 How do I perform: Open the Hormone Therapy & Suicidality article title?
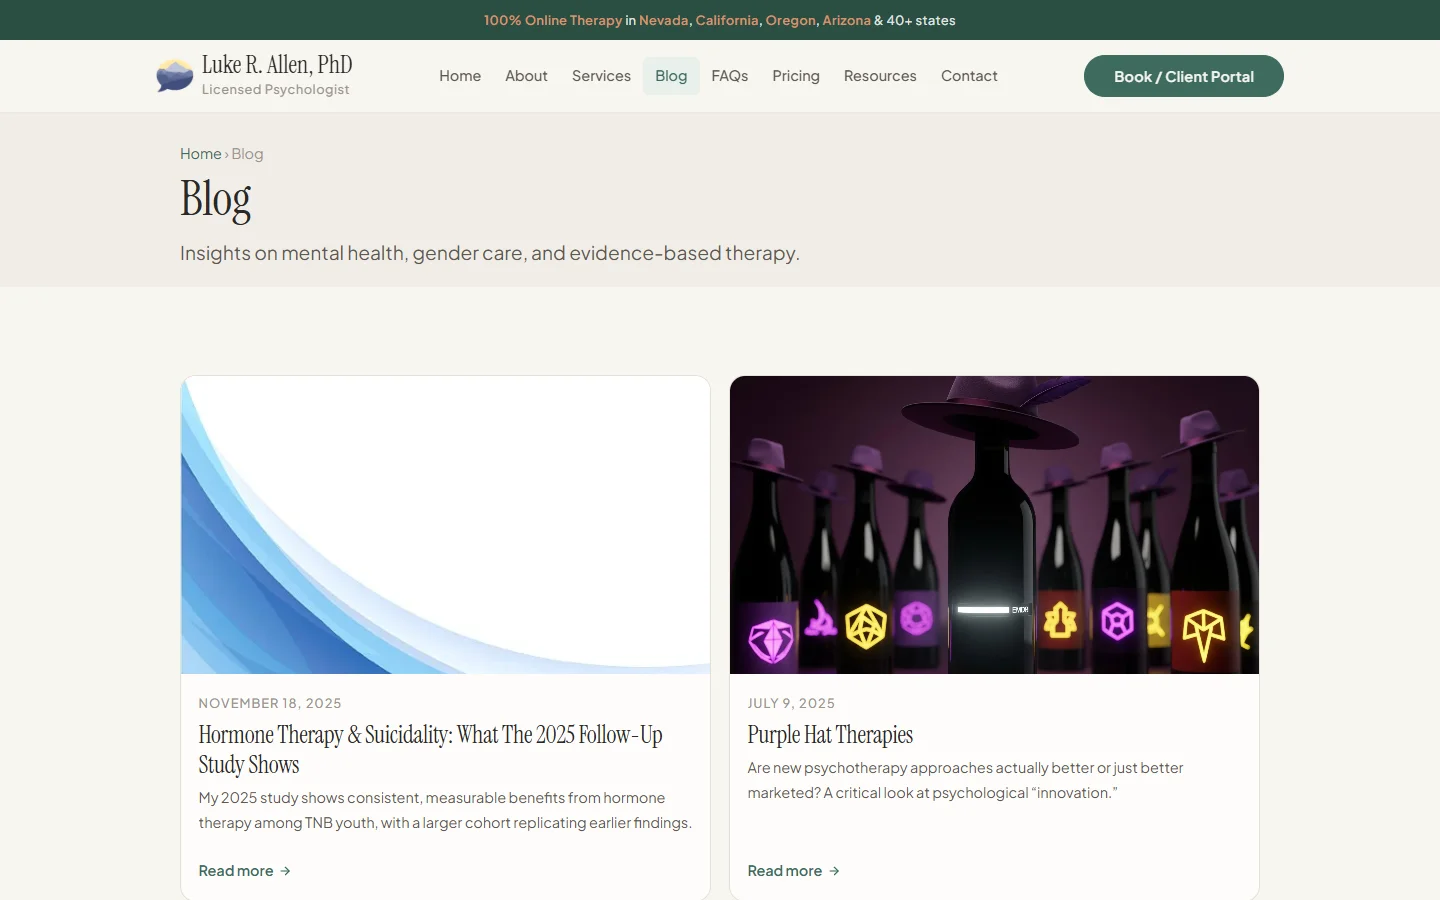pyautogui.click(x=430, y=749)
